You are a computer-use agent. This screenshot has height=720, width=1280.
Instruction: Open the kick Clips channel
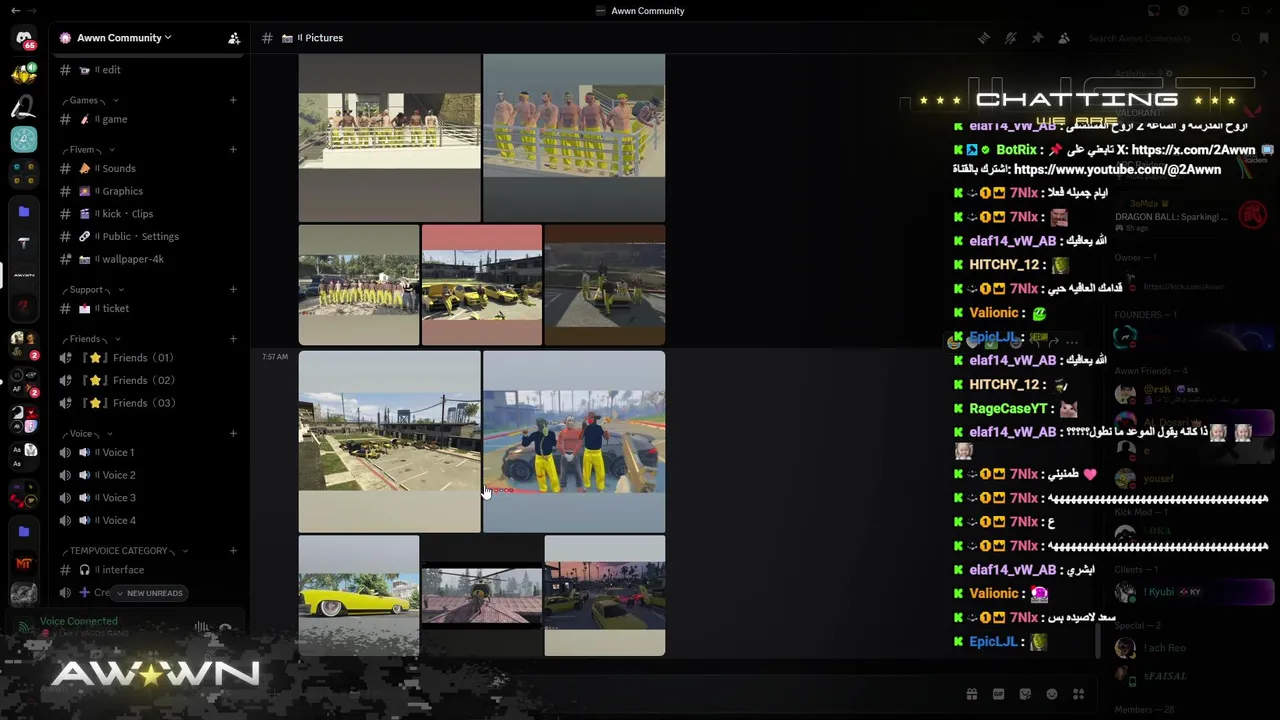pos(150,214)
